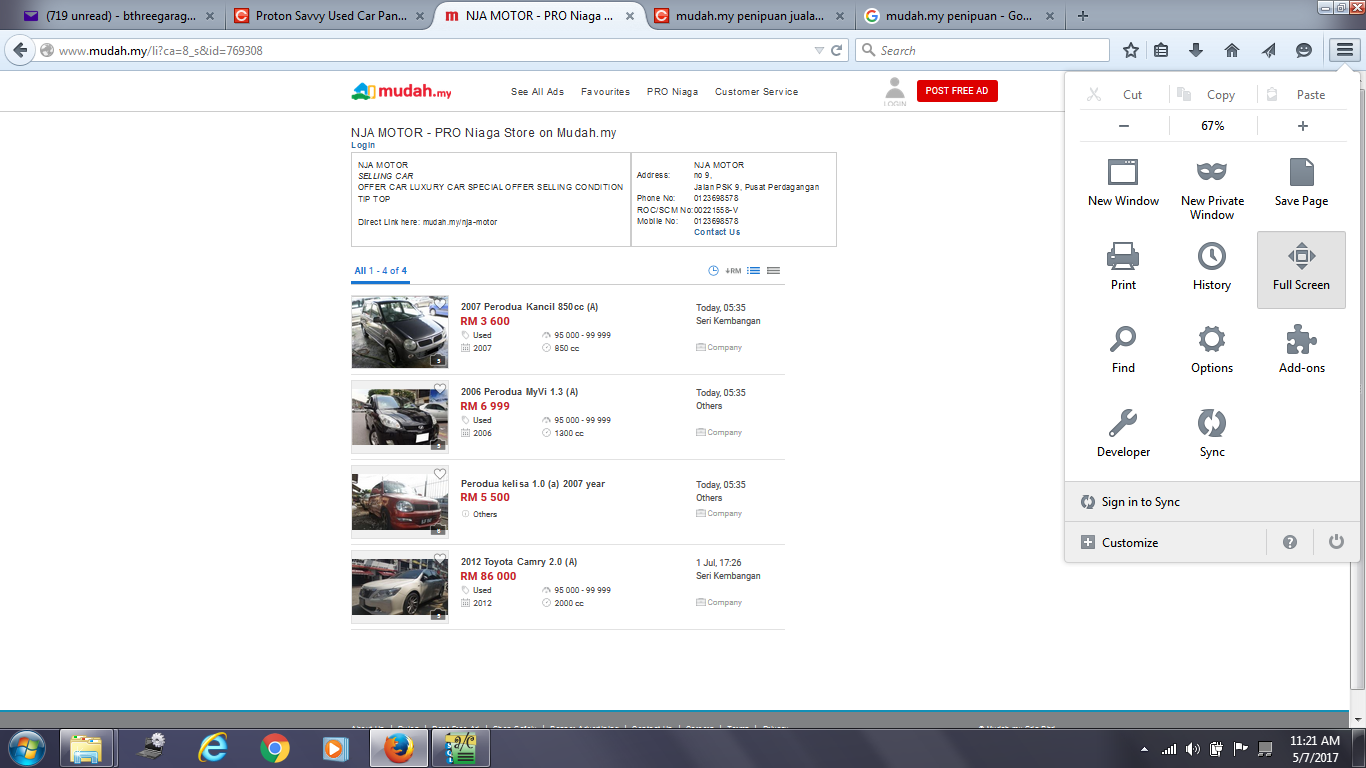Open New Window from Firefox menu
The image size is (1366, 768).
1123,182
